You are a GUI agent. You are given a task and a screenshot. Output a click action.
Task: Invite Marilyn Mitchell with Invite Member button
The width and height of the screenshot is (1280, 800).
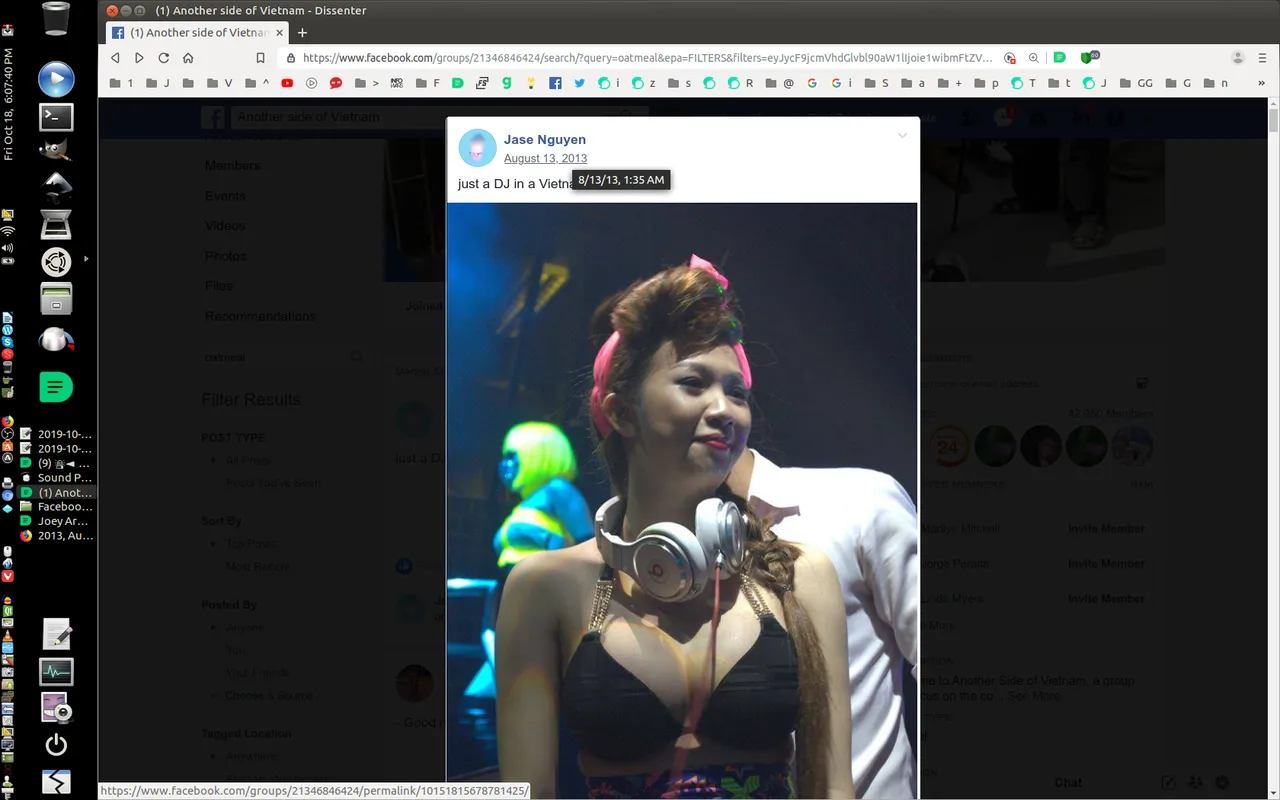(x=1106, y=529)
